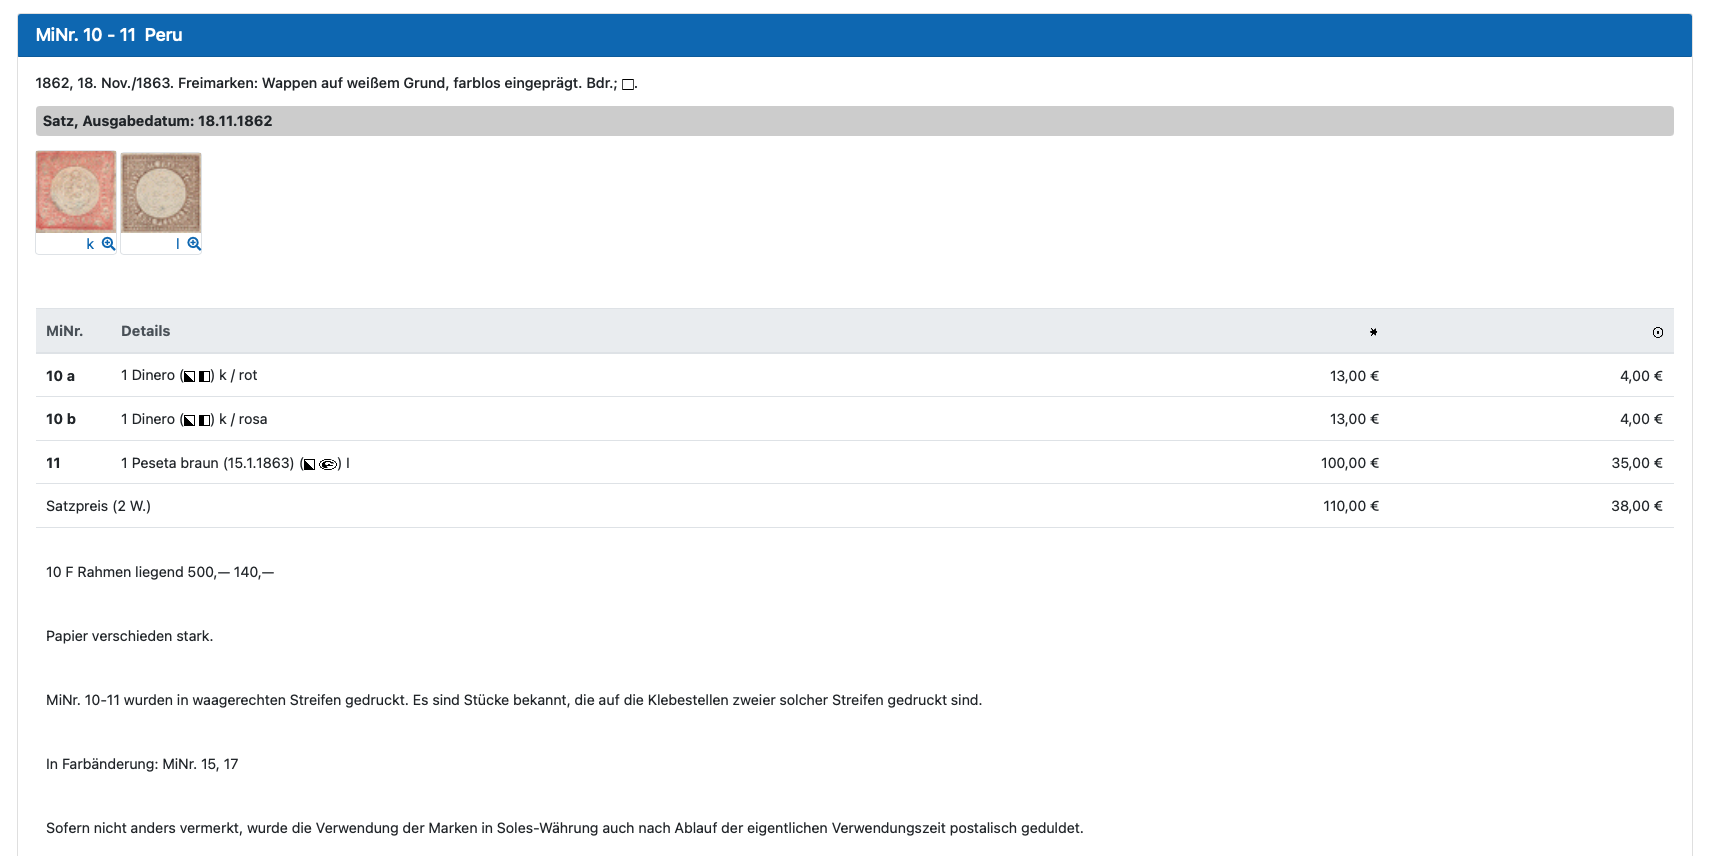Click the 'l' label under the brown stamp
Screen dimensions: 1712x856
(x=178, y=244)
